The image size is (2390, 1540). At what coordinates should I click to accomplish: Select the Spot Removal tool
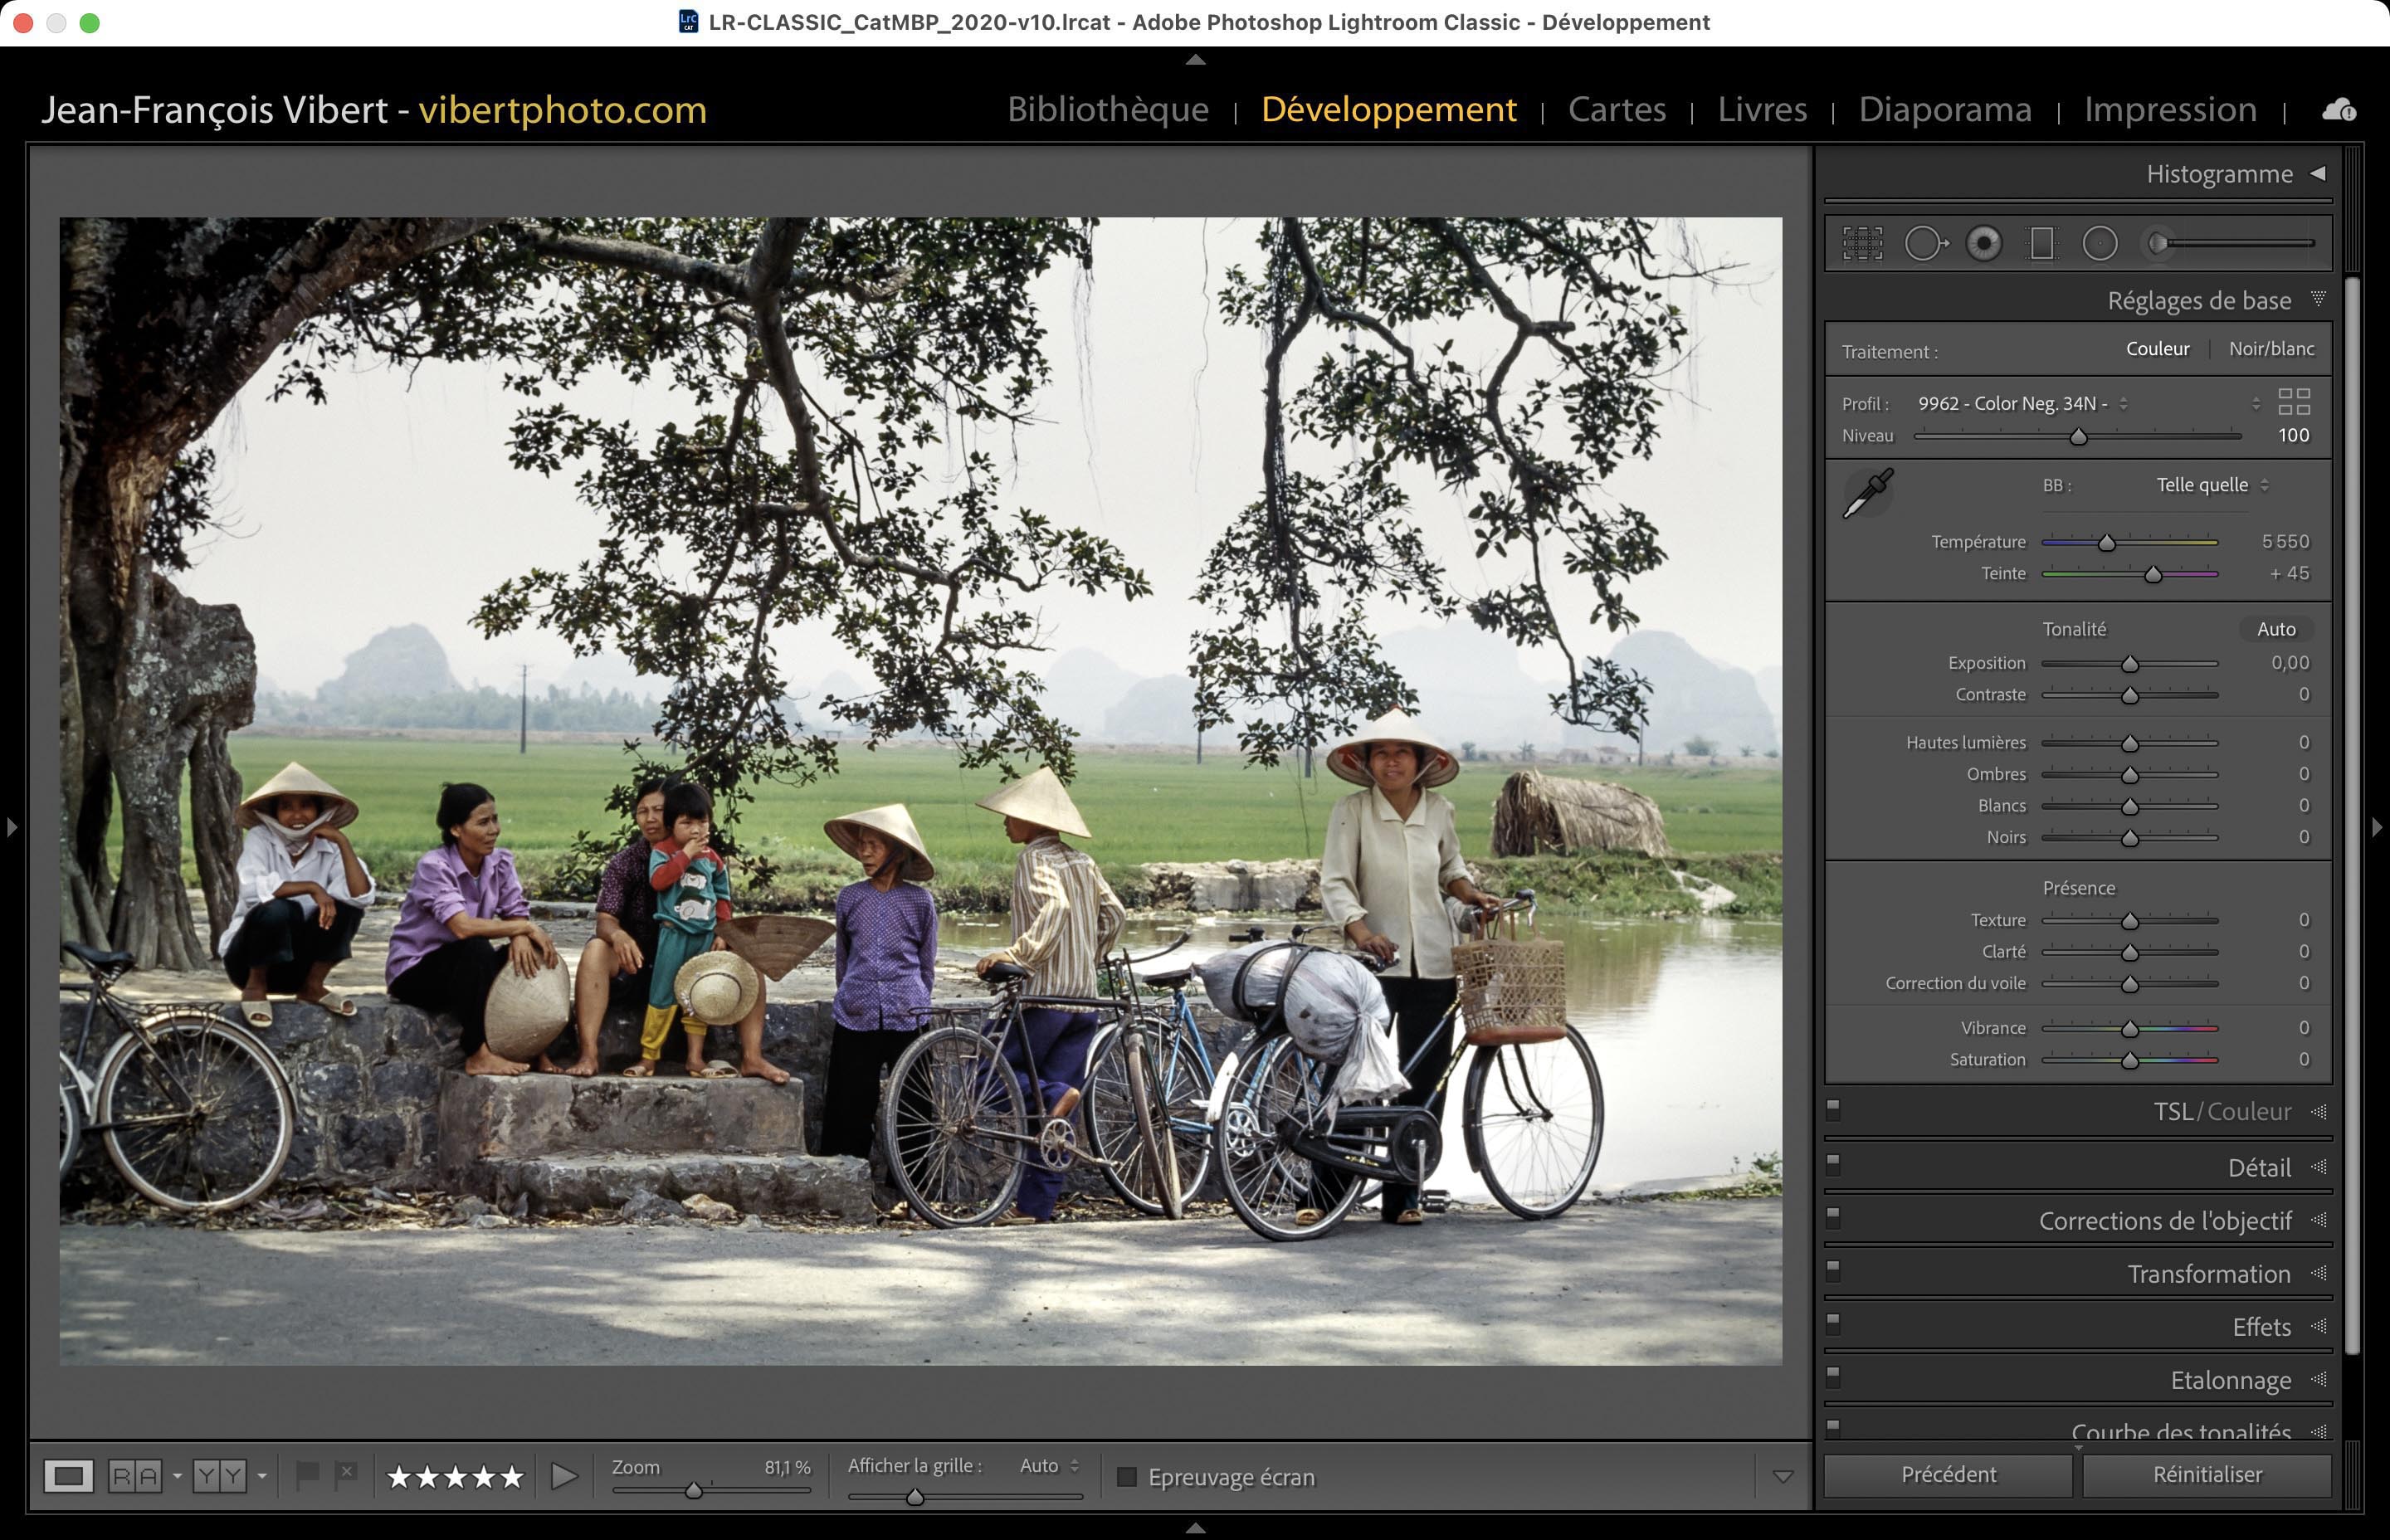(1924, 243)
